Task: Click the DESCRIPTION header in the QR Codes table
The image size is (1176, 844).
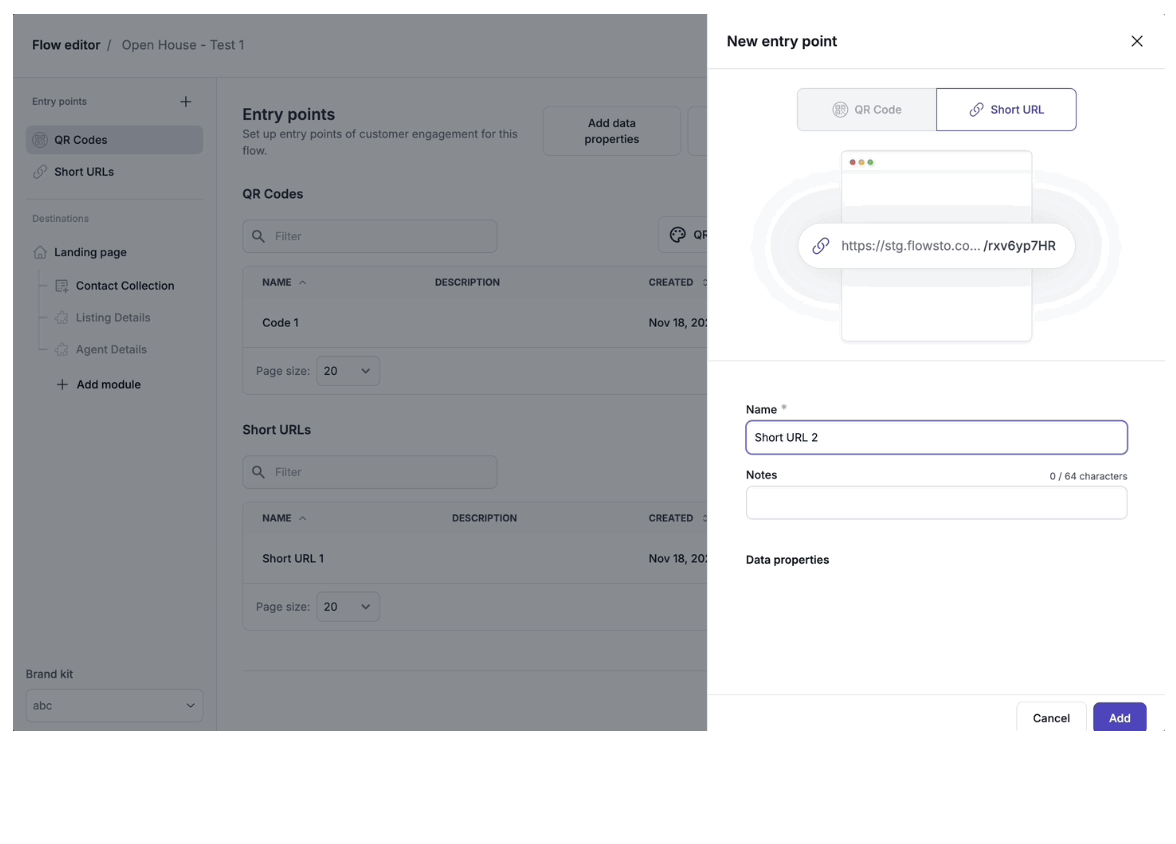Action: (x=467, y=282)
